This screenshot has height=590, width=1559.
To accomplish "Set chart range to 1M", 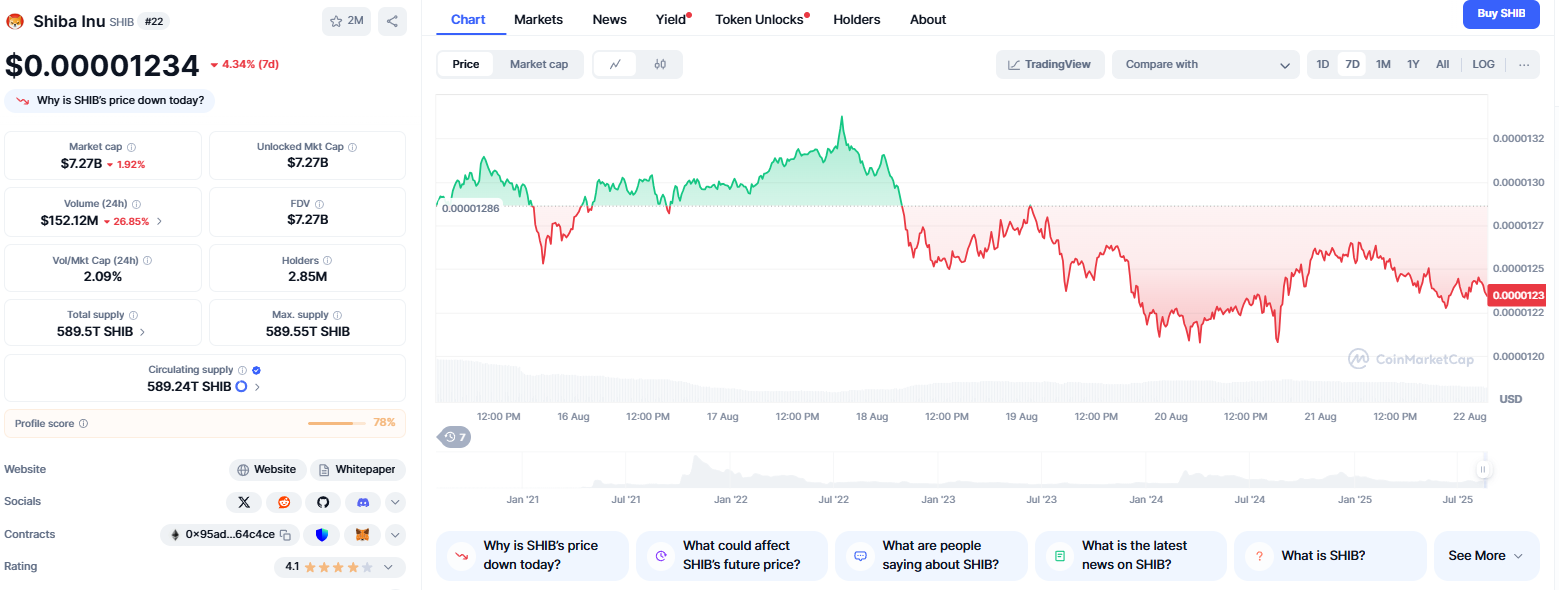I will point(1383,64).
